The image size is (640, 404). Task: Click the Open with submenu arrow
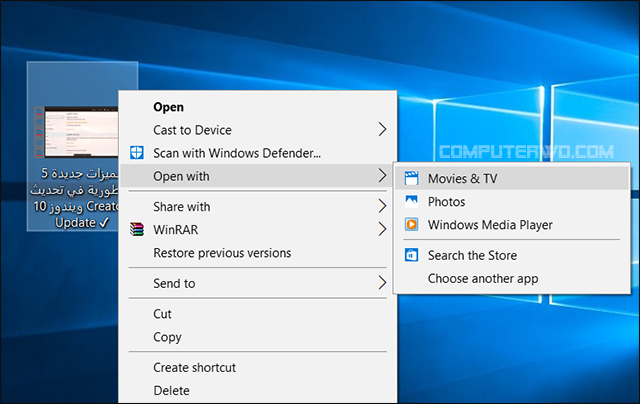point(382,177)
